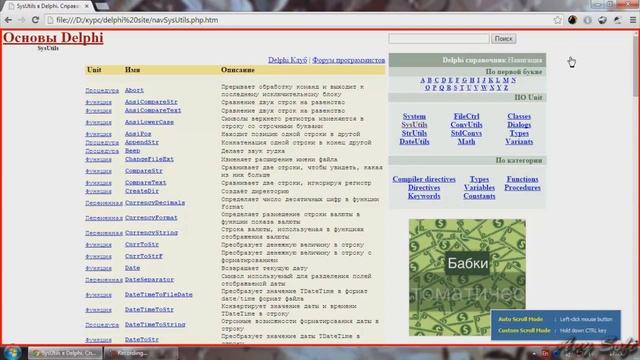This screenshot has height=360, width=640.
Task: Open the Delphi Клуб link
Action: tap(287, 60)
